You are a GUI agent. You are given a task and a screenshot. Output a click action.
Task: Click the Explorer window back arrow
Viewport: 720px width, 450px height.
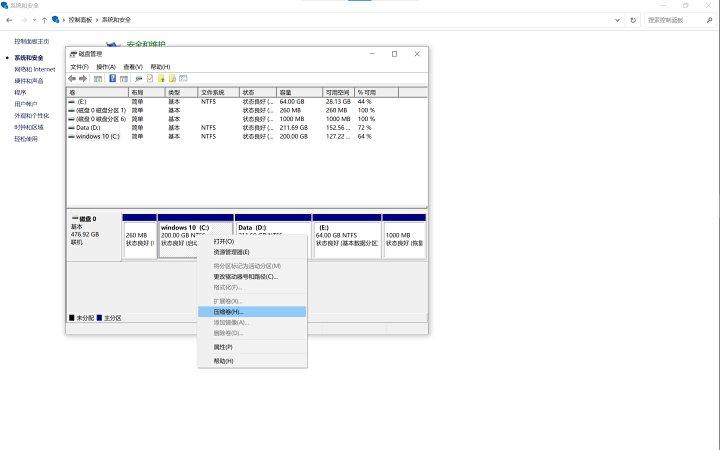click(9, 19)
